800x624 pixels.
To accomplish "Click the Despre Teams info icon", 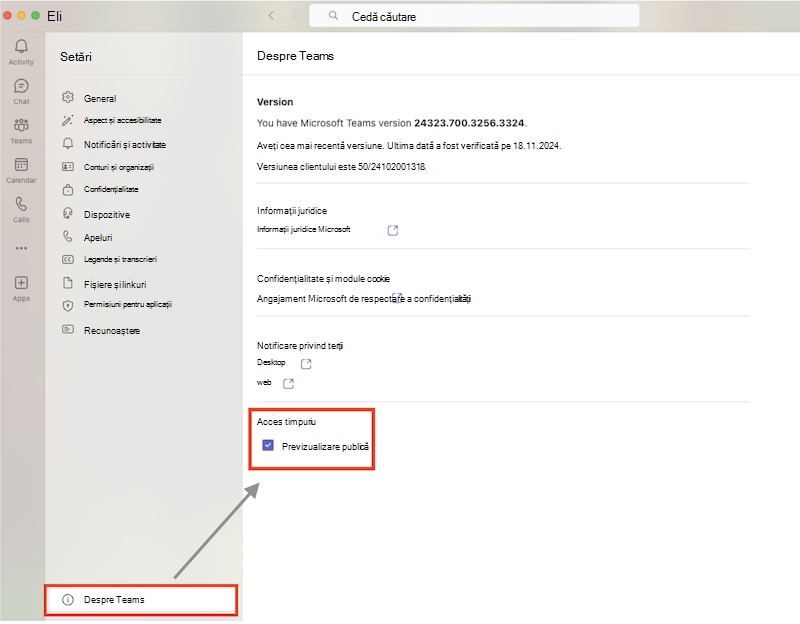I will point(68,600).
